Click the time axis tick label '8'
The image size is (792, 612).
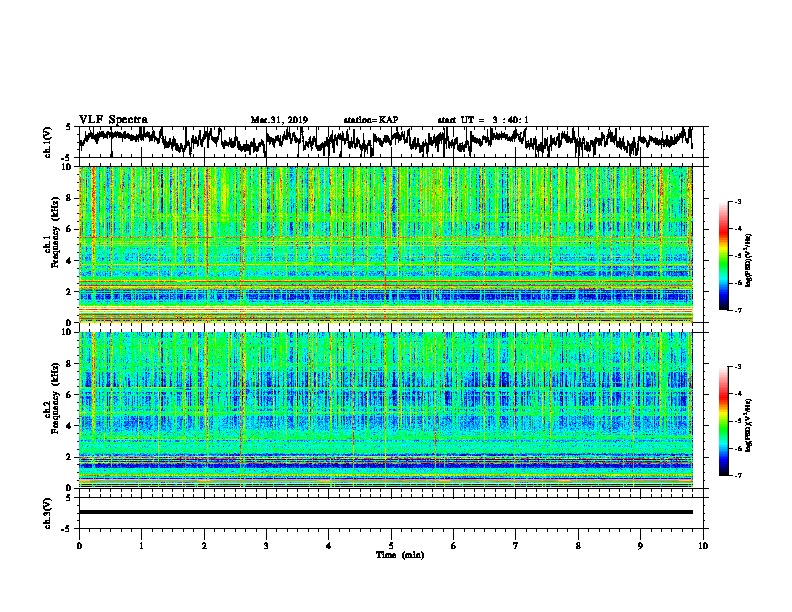(x=578, y=545)
